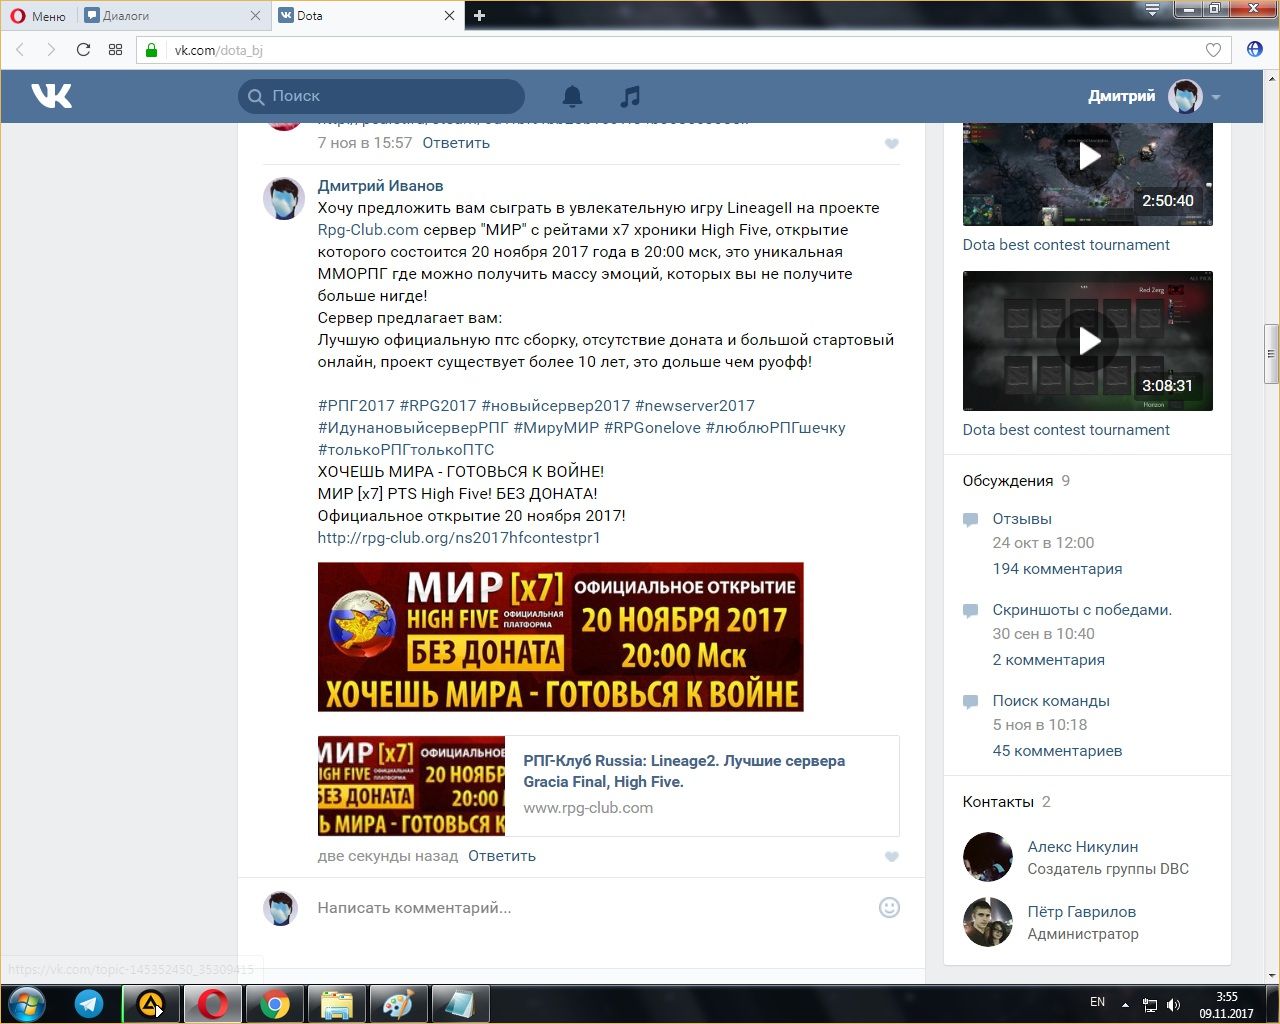Open 194 комментария link

click(x=1057, y=569)
